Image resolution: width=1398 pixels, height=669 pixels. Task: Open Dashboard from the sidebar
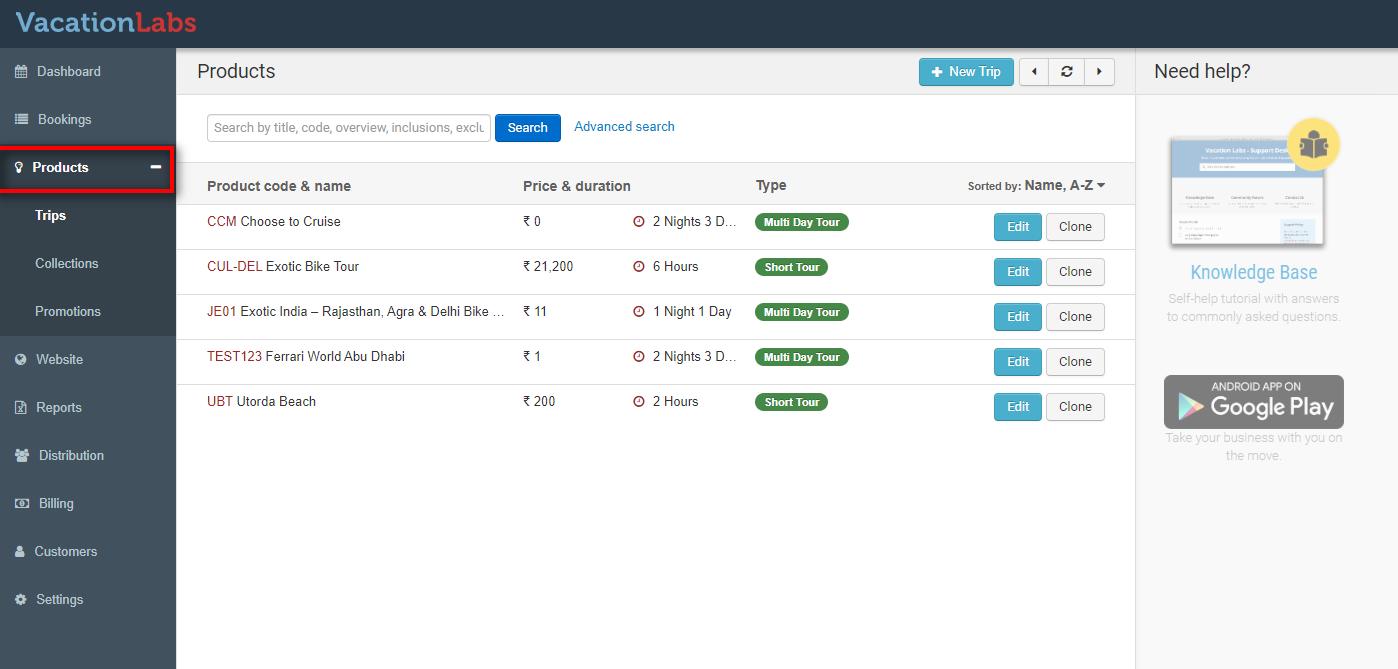(68, 72)
